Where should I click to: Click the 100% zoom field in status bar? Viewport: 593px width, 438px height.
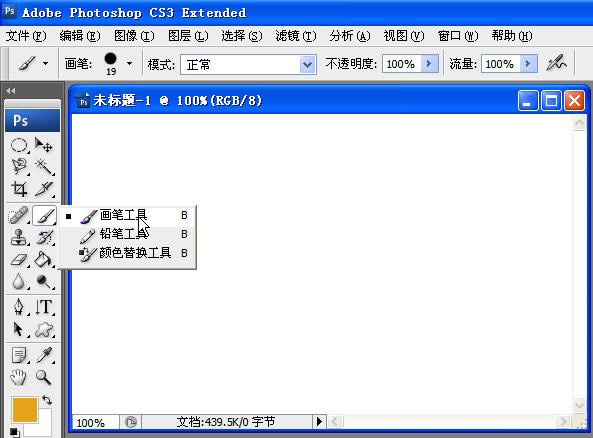95,422
